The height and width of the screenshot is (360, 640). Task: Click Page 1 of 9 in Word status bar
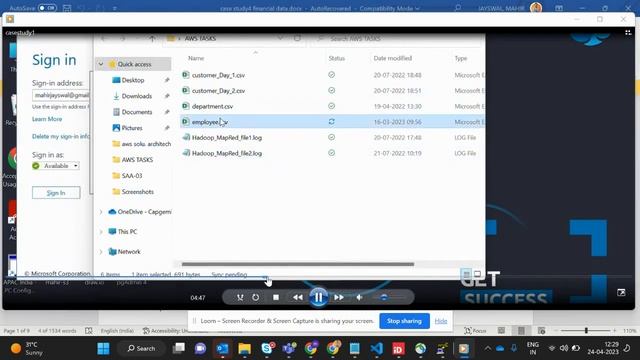click(17, 331)
